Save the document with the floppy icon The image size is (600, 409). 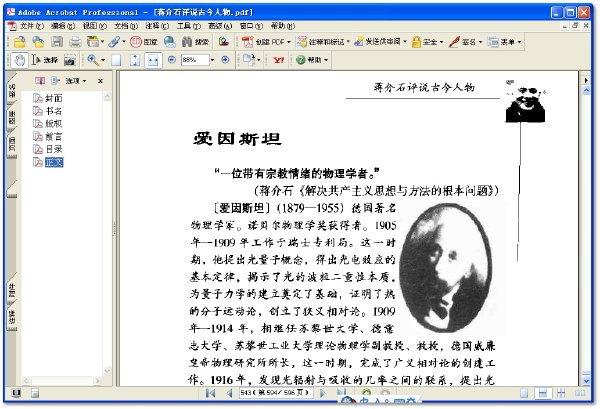click(57, 41)
